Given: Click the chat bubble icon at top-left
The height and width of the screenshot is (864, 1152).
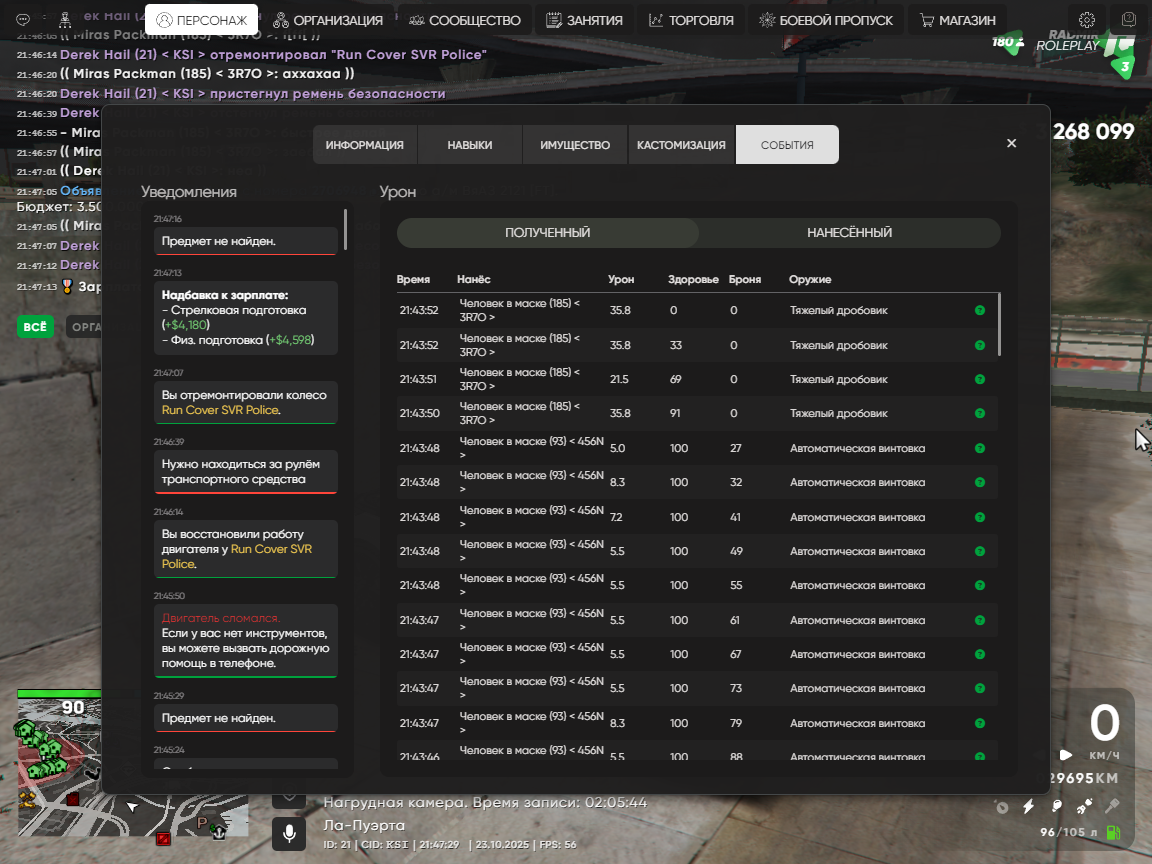Looking at the screenshot, I should pyautogui.click(x=24, y=20).
